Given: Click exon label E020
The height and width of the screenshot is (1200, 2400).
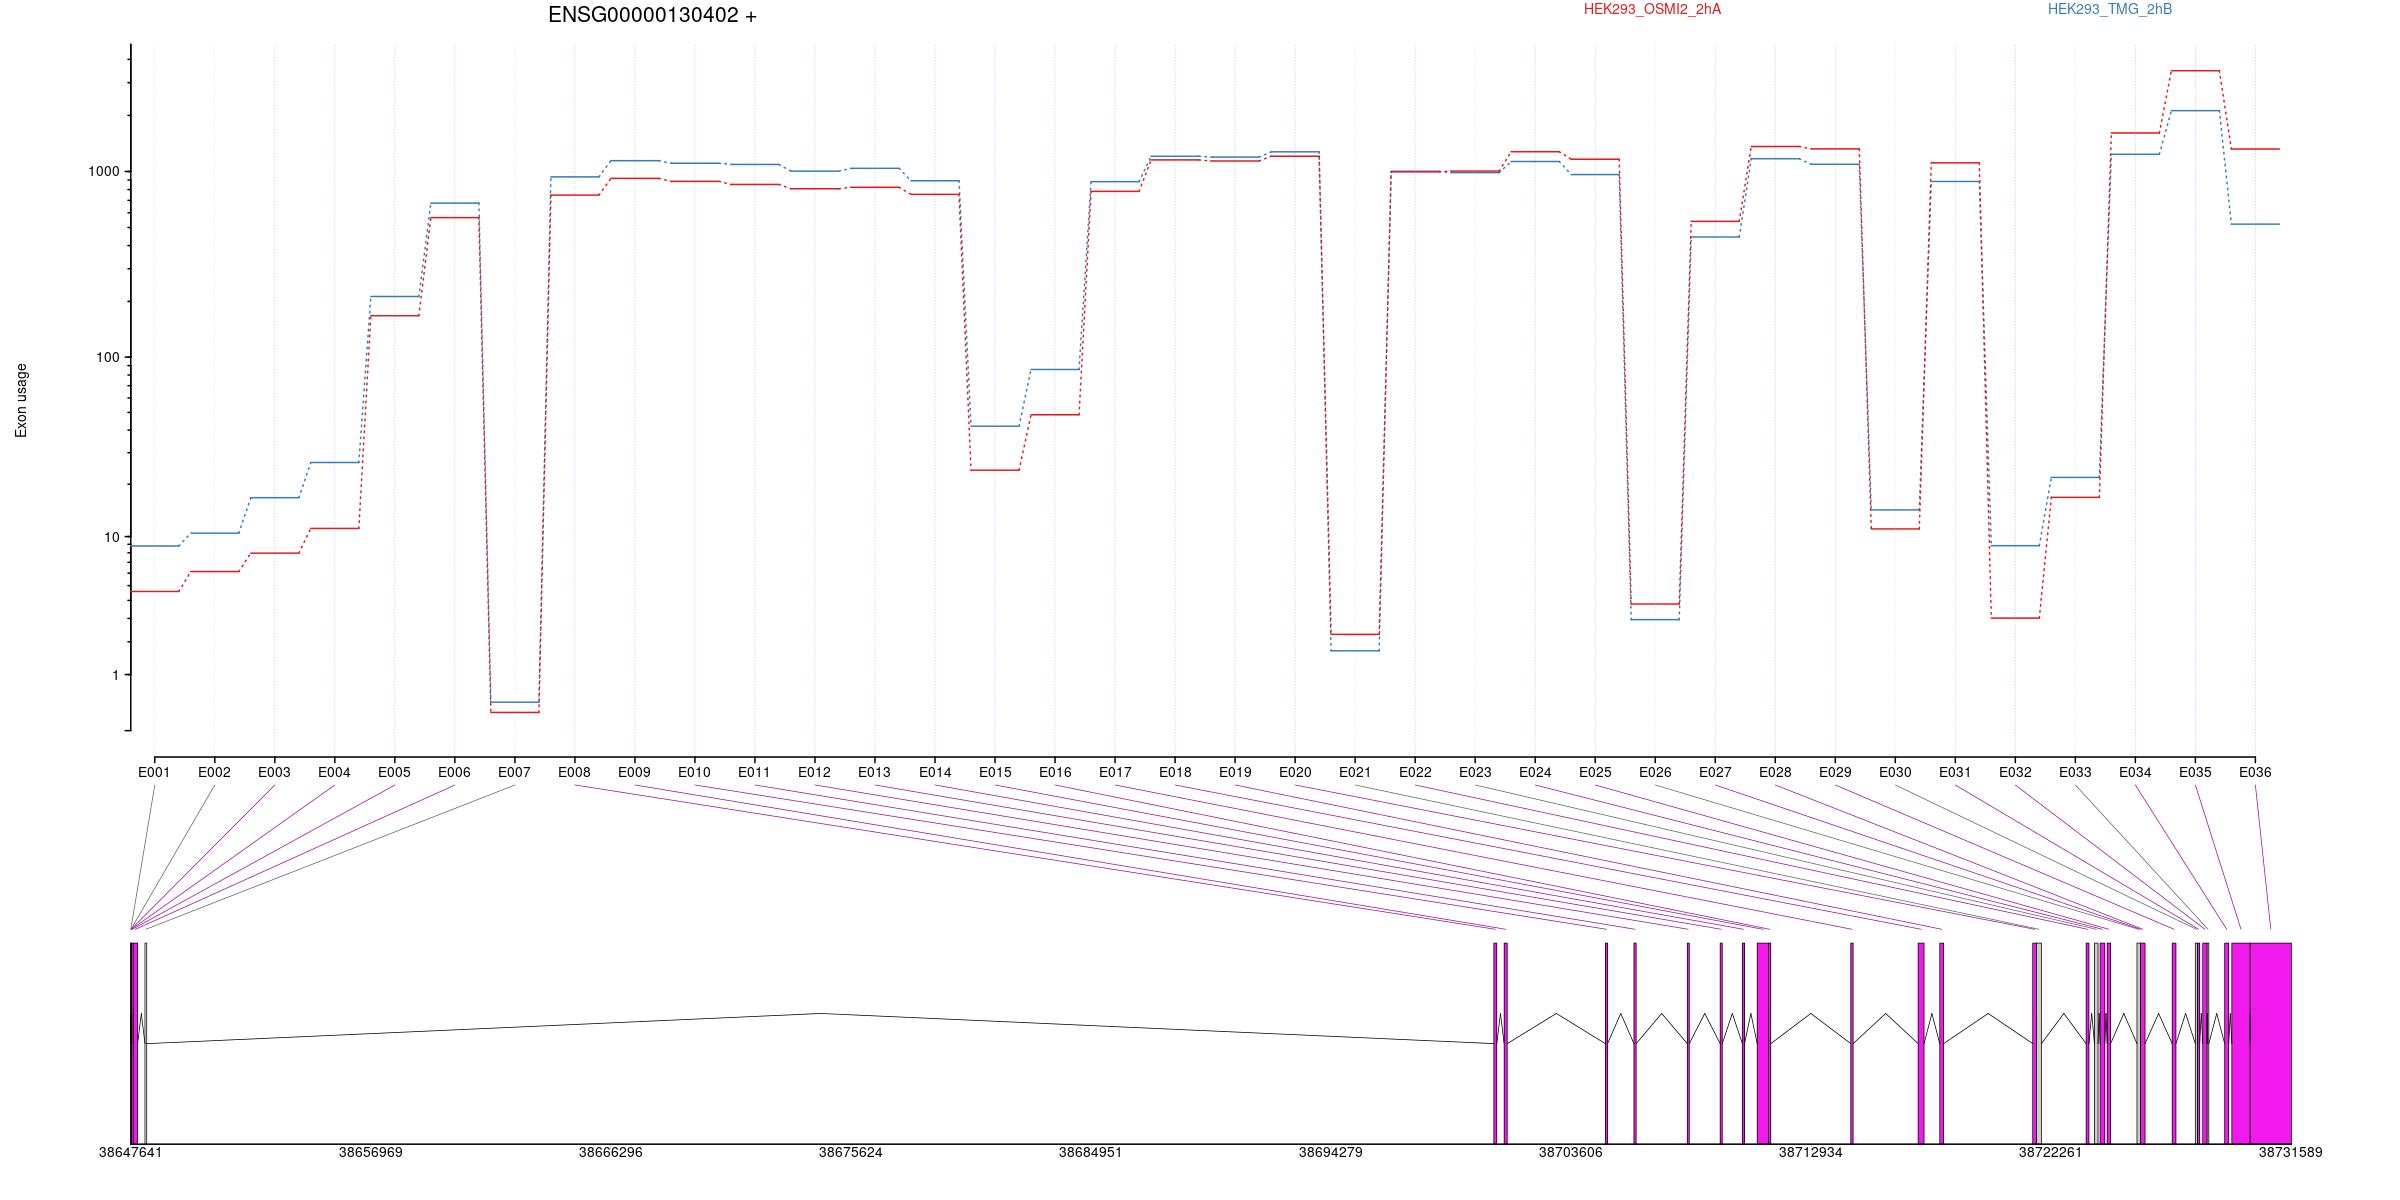Looking at the screenshot, I should coord(1295,772).
